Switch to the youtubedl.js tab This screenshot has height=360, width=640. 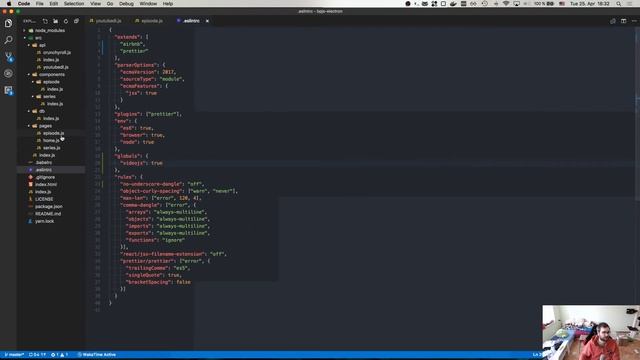[x=106, y=21]
